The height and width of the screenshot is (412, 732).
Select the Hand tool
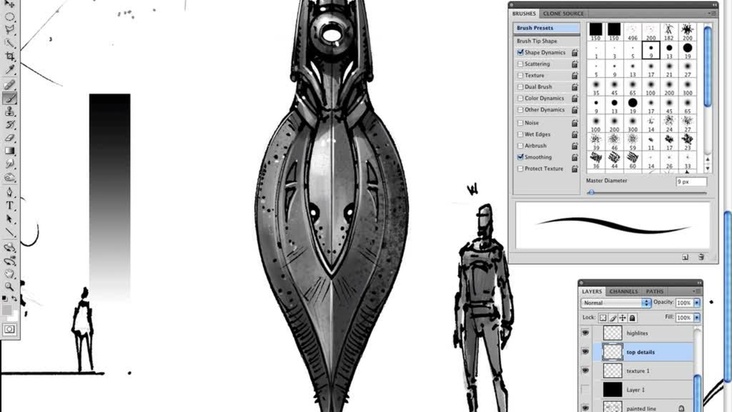[9, 273]
